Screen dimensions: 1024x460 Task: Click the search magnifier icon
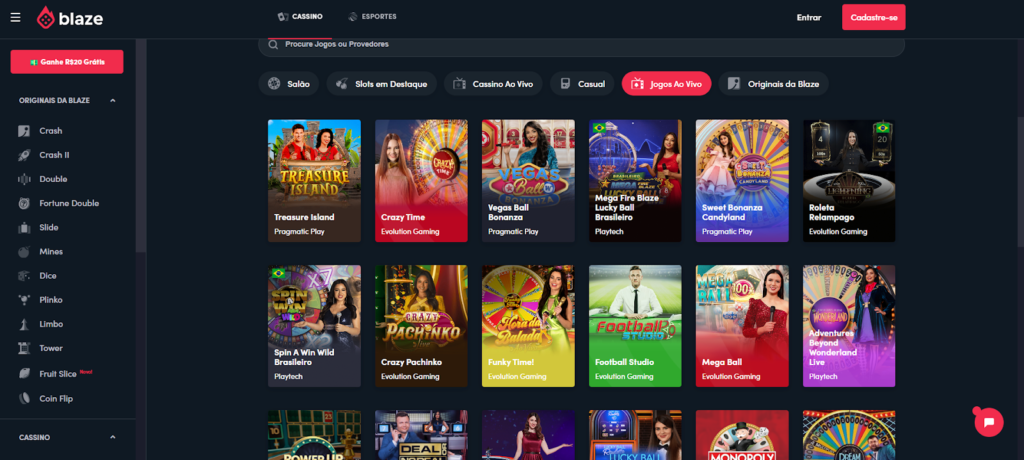point(274,44)
